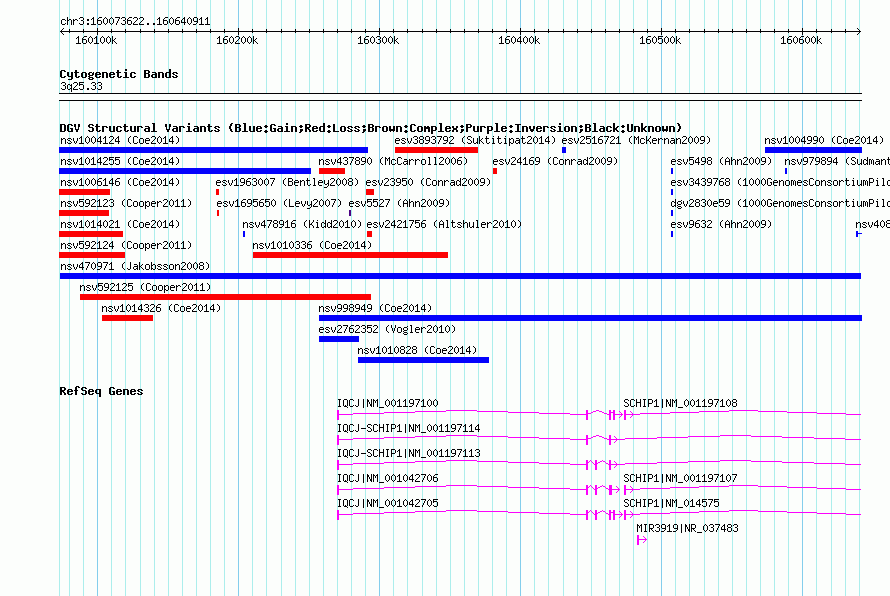Click the red loss bar under esv3893792
890x596 pixels.
[436, 150]
